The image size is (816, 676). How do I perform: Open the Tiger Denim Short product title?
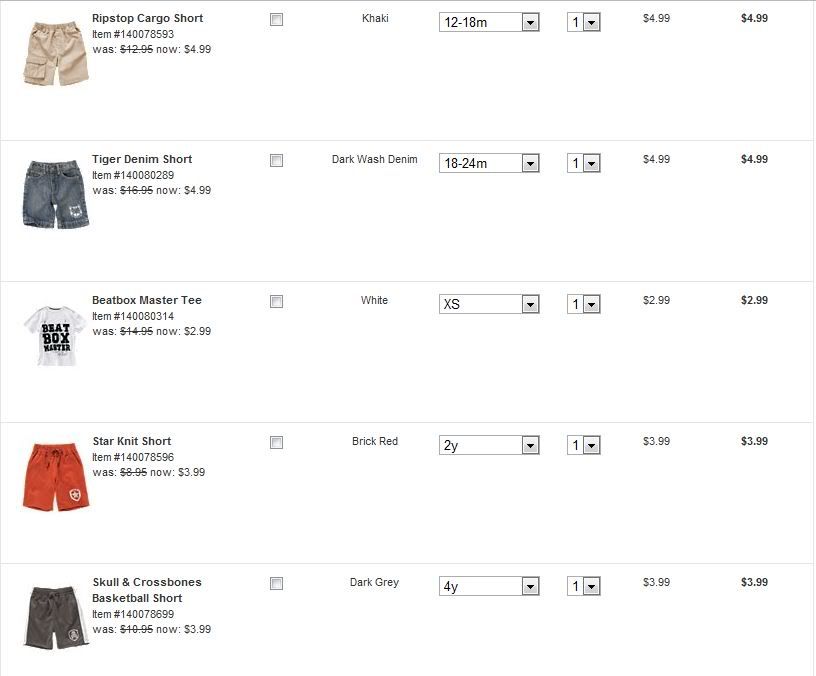tap(142, 159)
